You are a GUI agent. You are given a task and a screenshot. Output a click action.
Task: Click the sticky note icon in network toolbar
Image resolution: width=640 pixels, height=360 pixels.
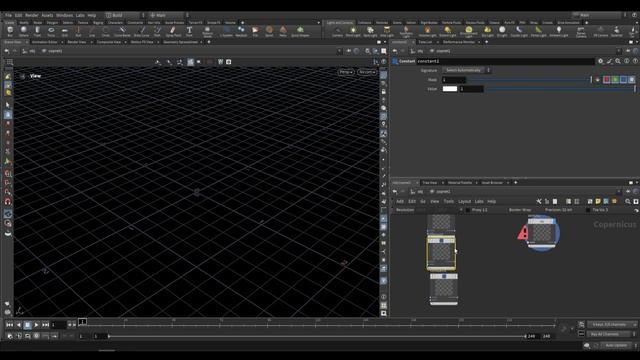598,201
